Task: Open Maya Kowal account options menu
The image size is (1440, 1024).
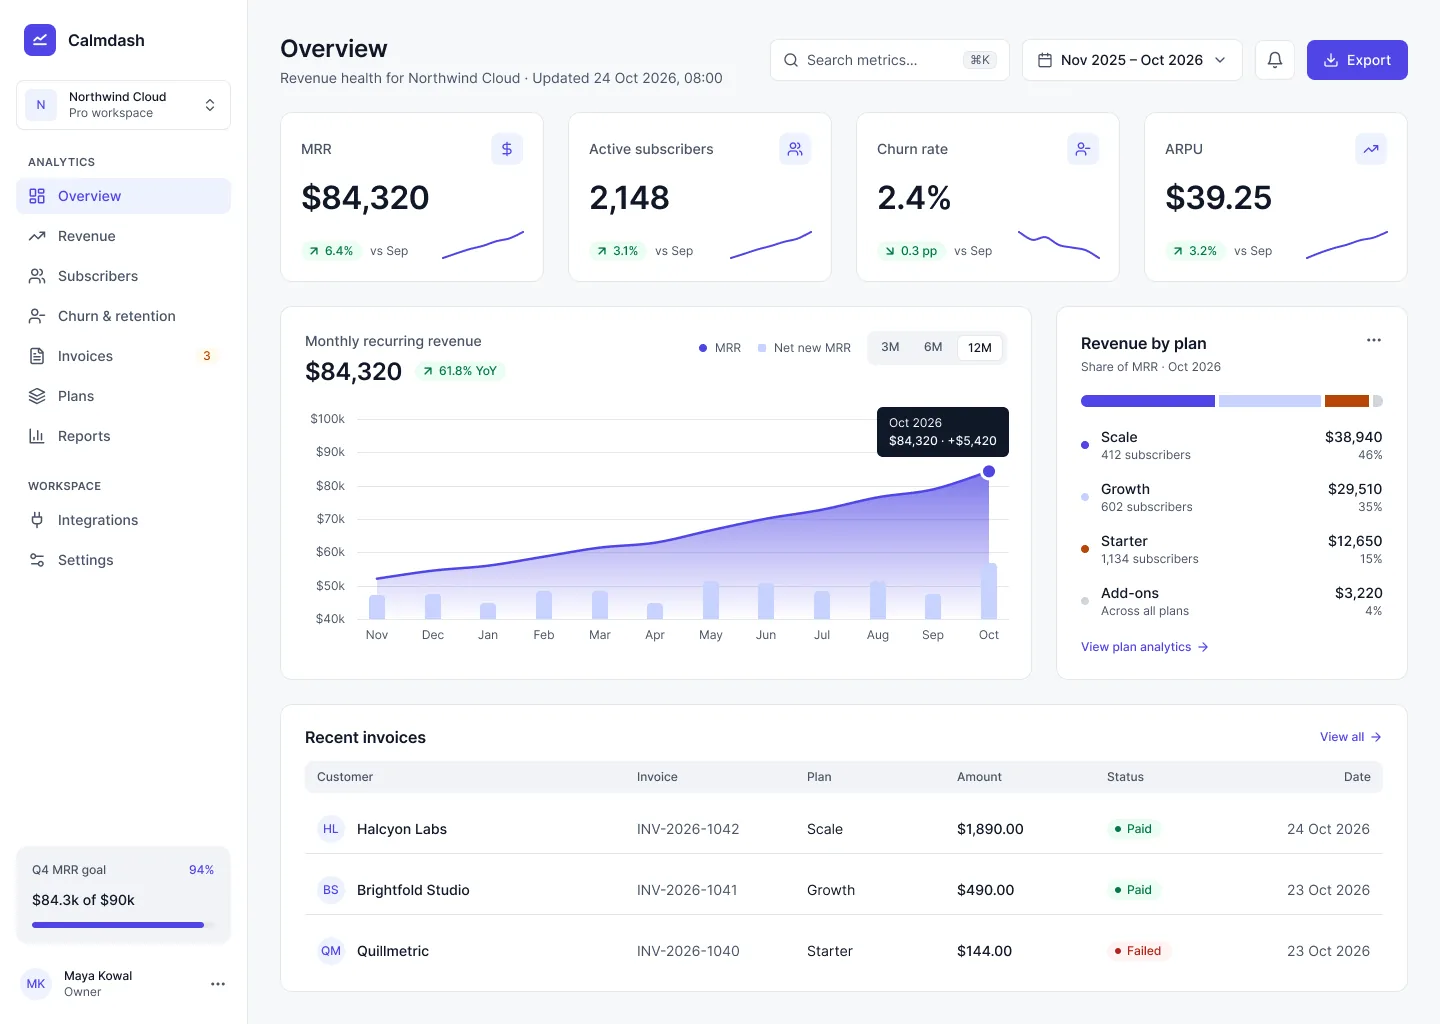Action: pyautogui.click(x=218, y=984)
